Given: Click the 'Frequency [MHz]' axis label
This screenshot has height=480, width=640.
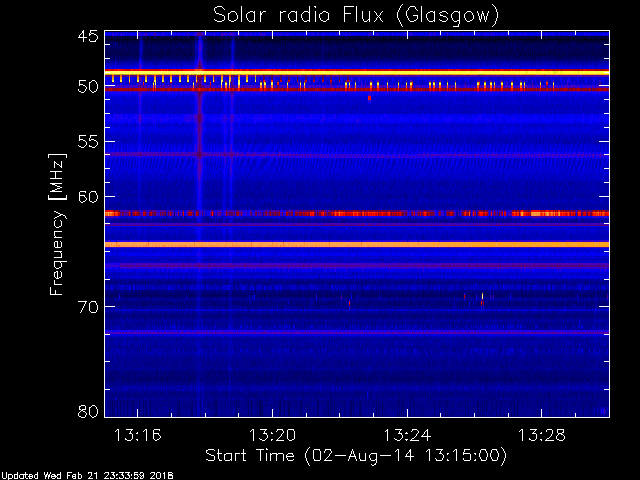Looking at the screenshot, I should click(x=57, y=224).
